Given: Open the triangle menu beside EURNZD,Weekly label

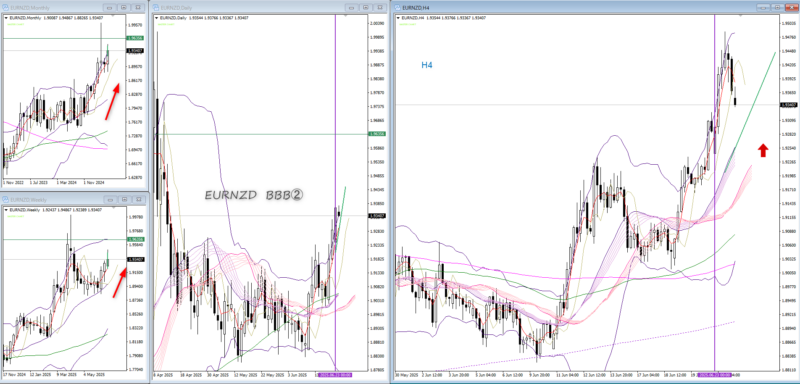Looking at the screenshot, I should [x=6, y=210].
